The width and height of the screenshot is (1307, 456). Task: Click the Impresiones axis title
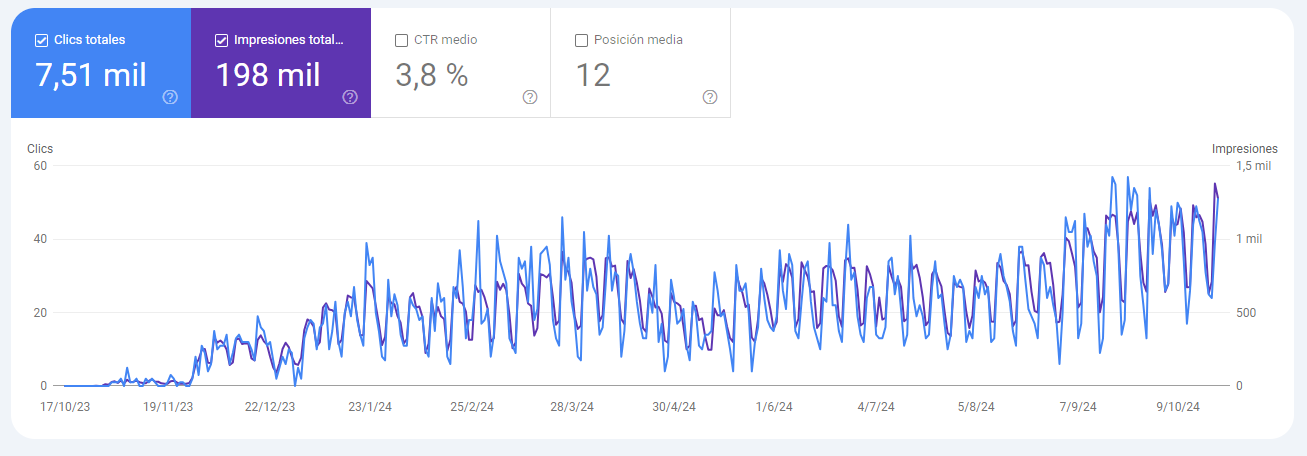coord(1244,149)
